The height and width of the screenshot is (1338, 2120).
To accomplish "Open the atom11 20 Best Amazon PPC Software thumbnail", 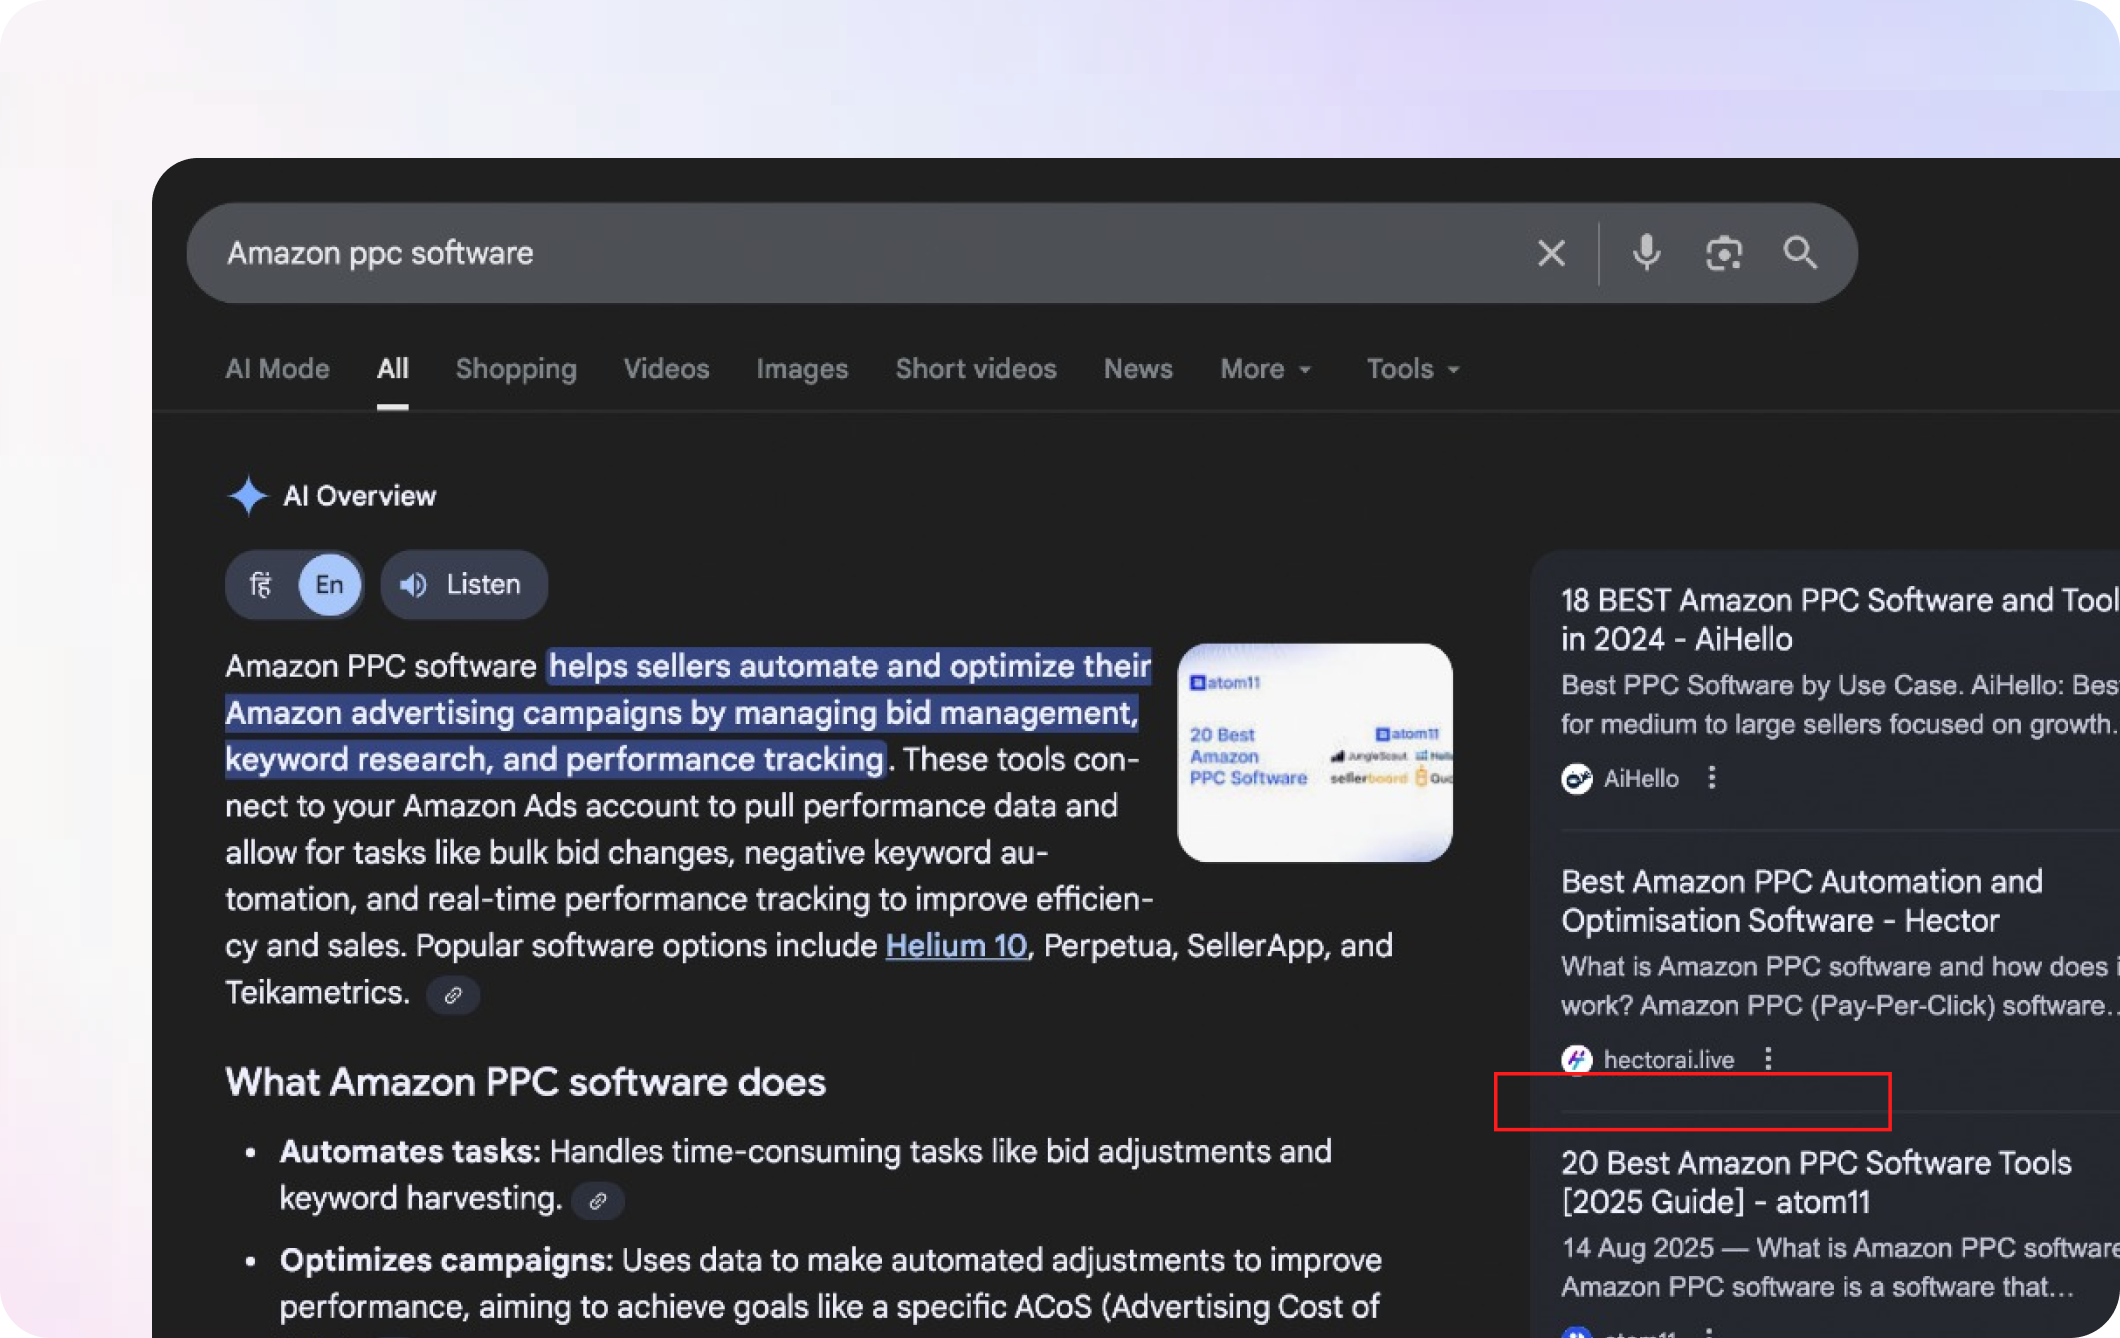I will [x=1315, y=752].
